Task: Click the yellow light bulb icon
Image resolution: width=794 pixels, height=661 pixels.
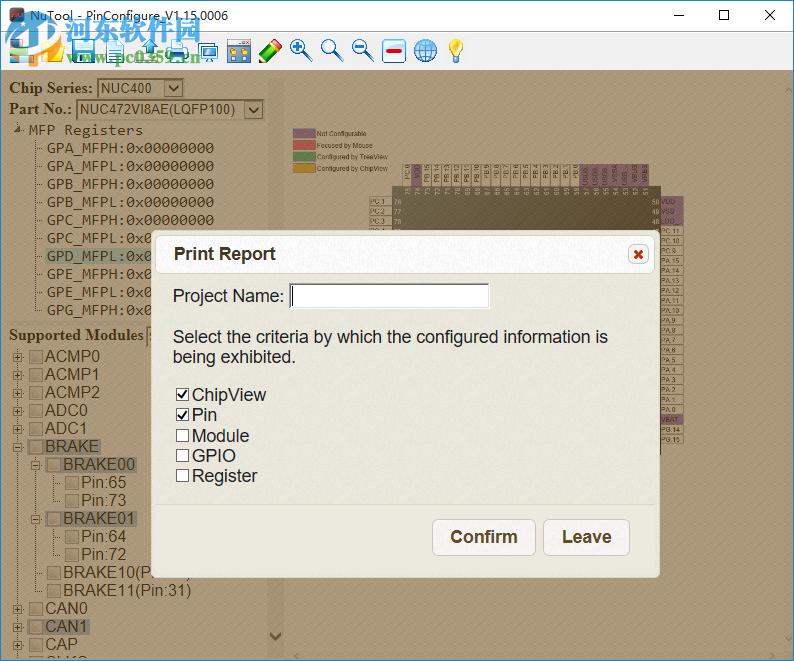Action: click(x=456, y=51)
